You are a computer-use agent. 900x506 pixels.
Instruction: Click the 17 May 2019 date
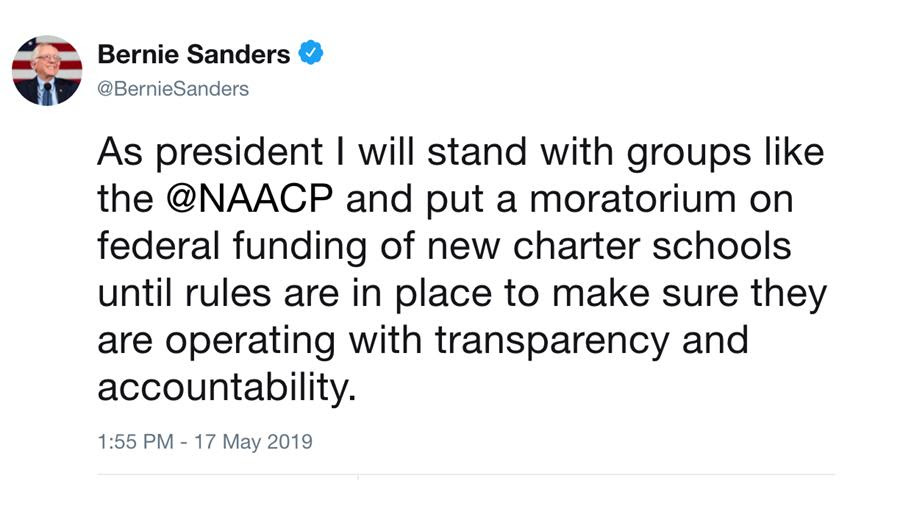pyautogui.click(x=253, y=442)
